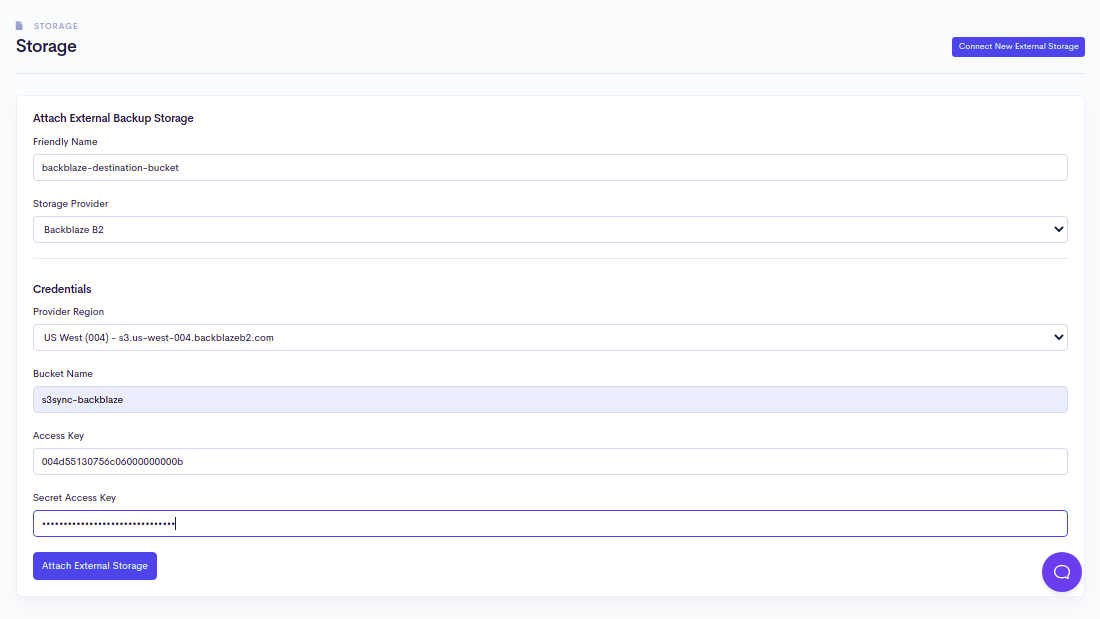This screenshot has height=619, width=1100.
Task: Focus the Friendly Name input field
Action: [550, 168]
